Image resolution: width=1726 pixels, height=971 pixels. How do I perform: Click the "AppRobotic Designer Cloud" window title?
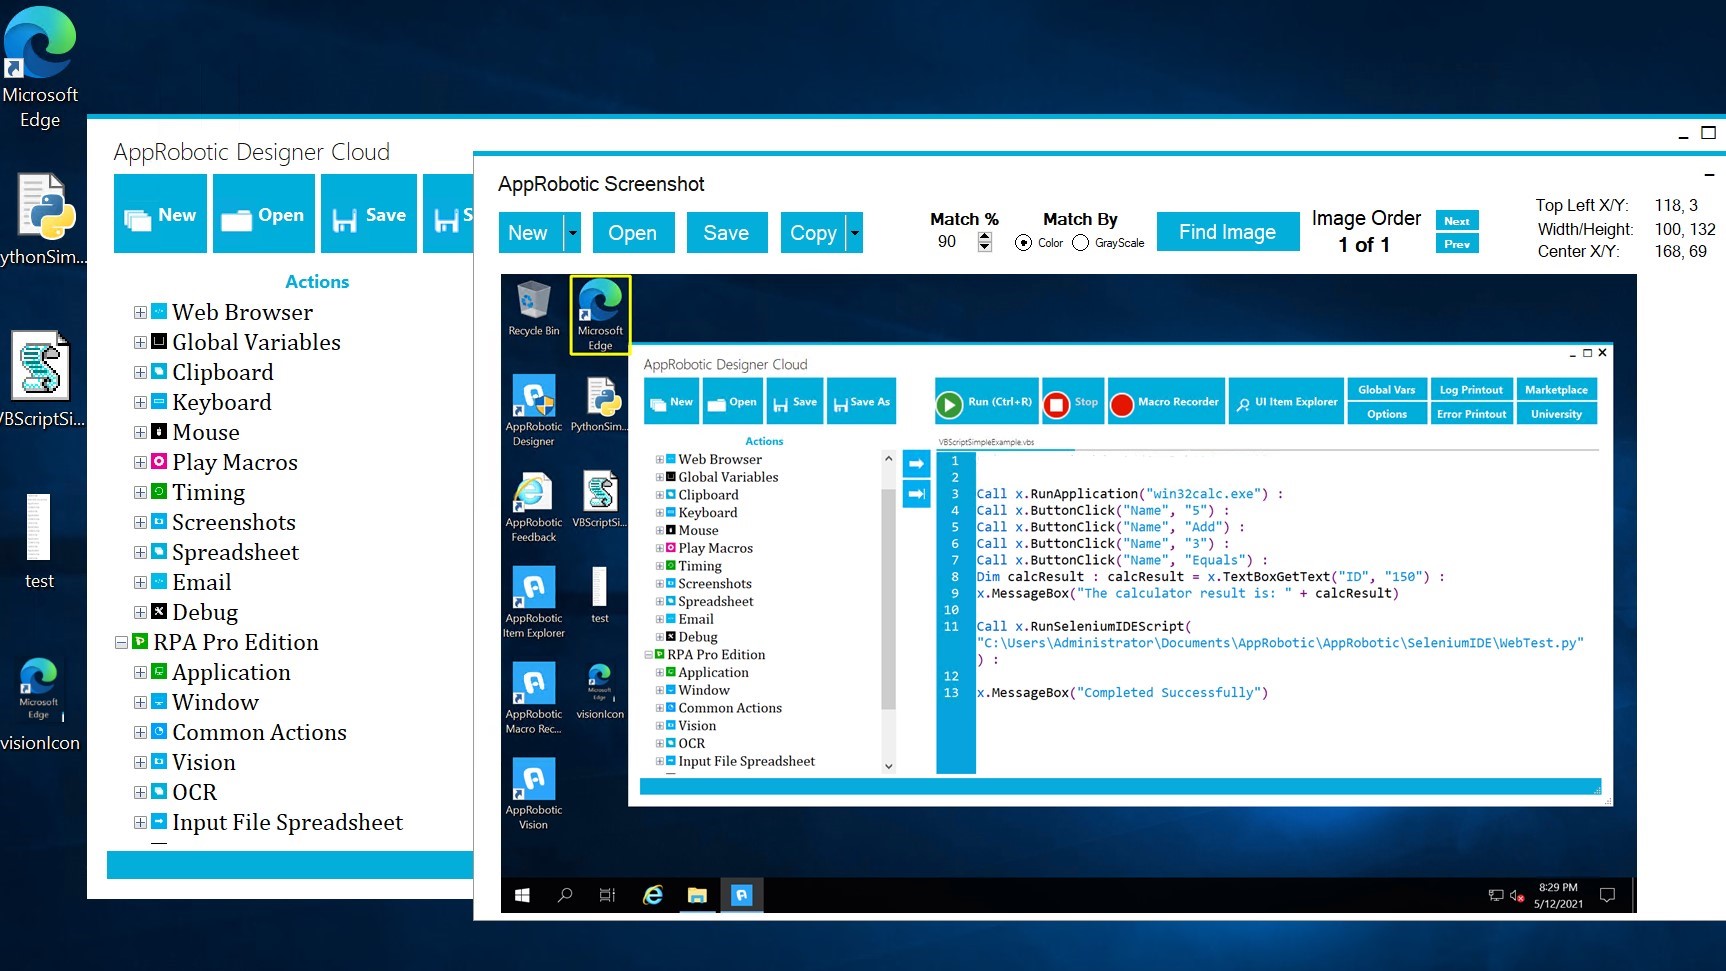point(251,152)
